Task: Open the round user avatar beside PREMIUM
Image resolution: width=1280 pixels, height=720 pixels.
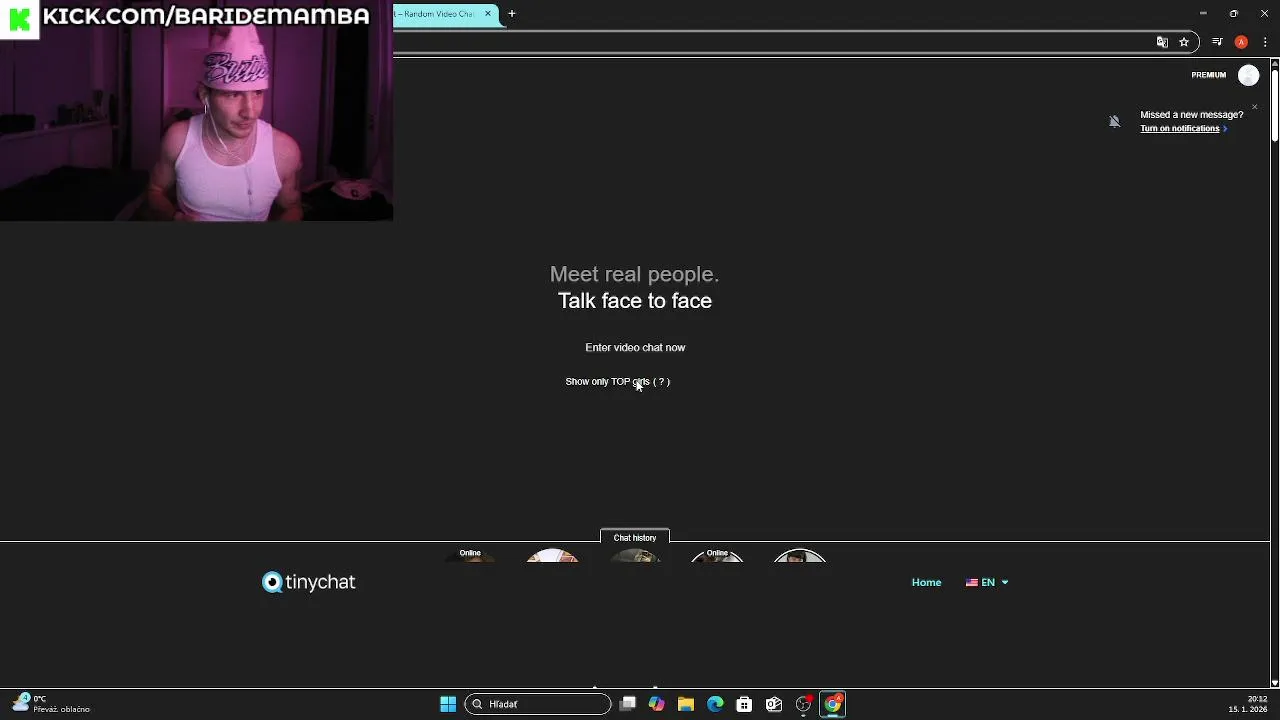Action: click(1249, 75)
